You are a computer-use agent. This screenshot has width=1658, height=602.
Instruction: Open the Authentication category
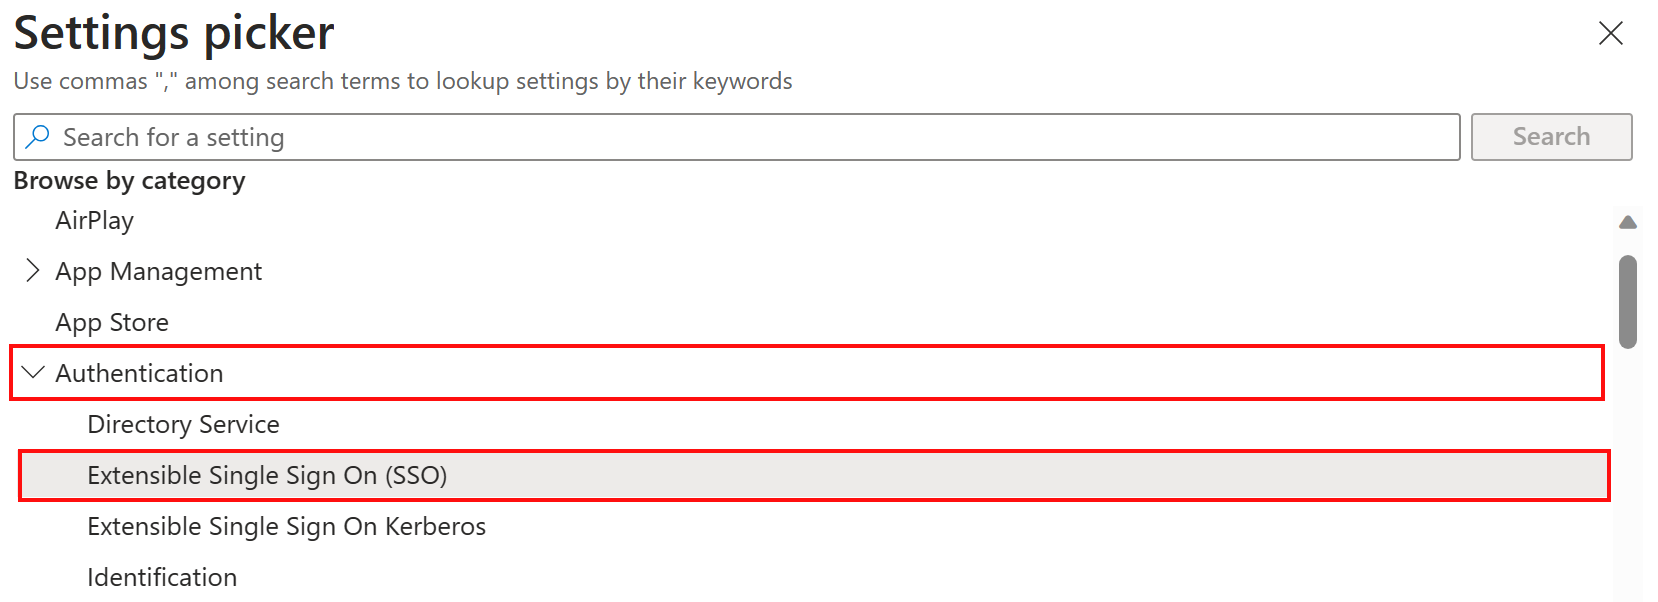139,372
